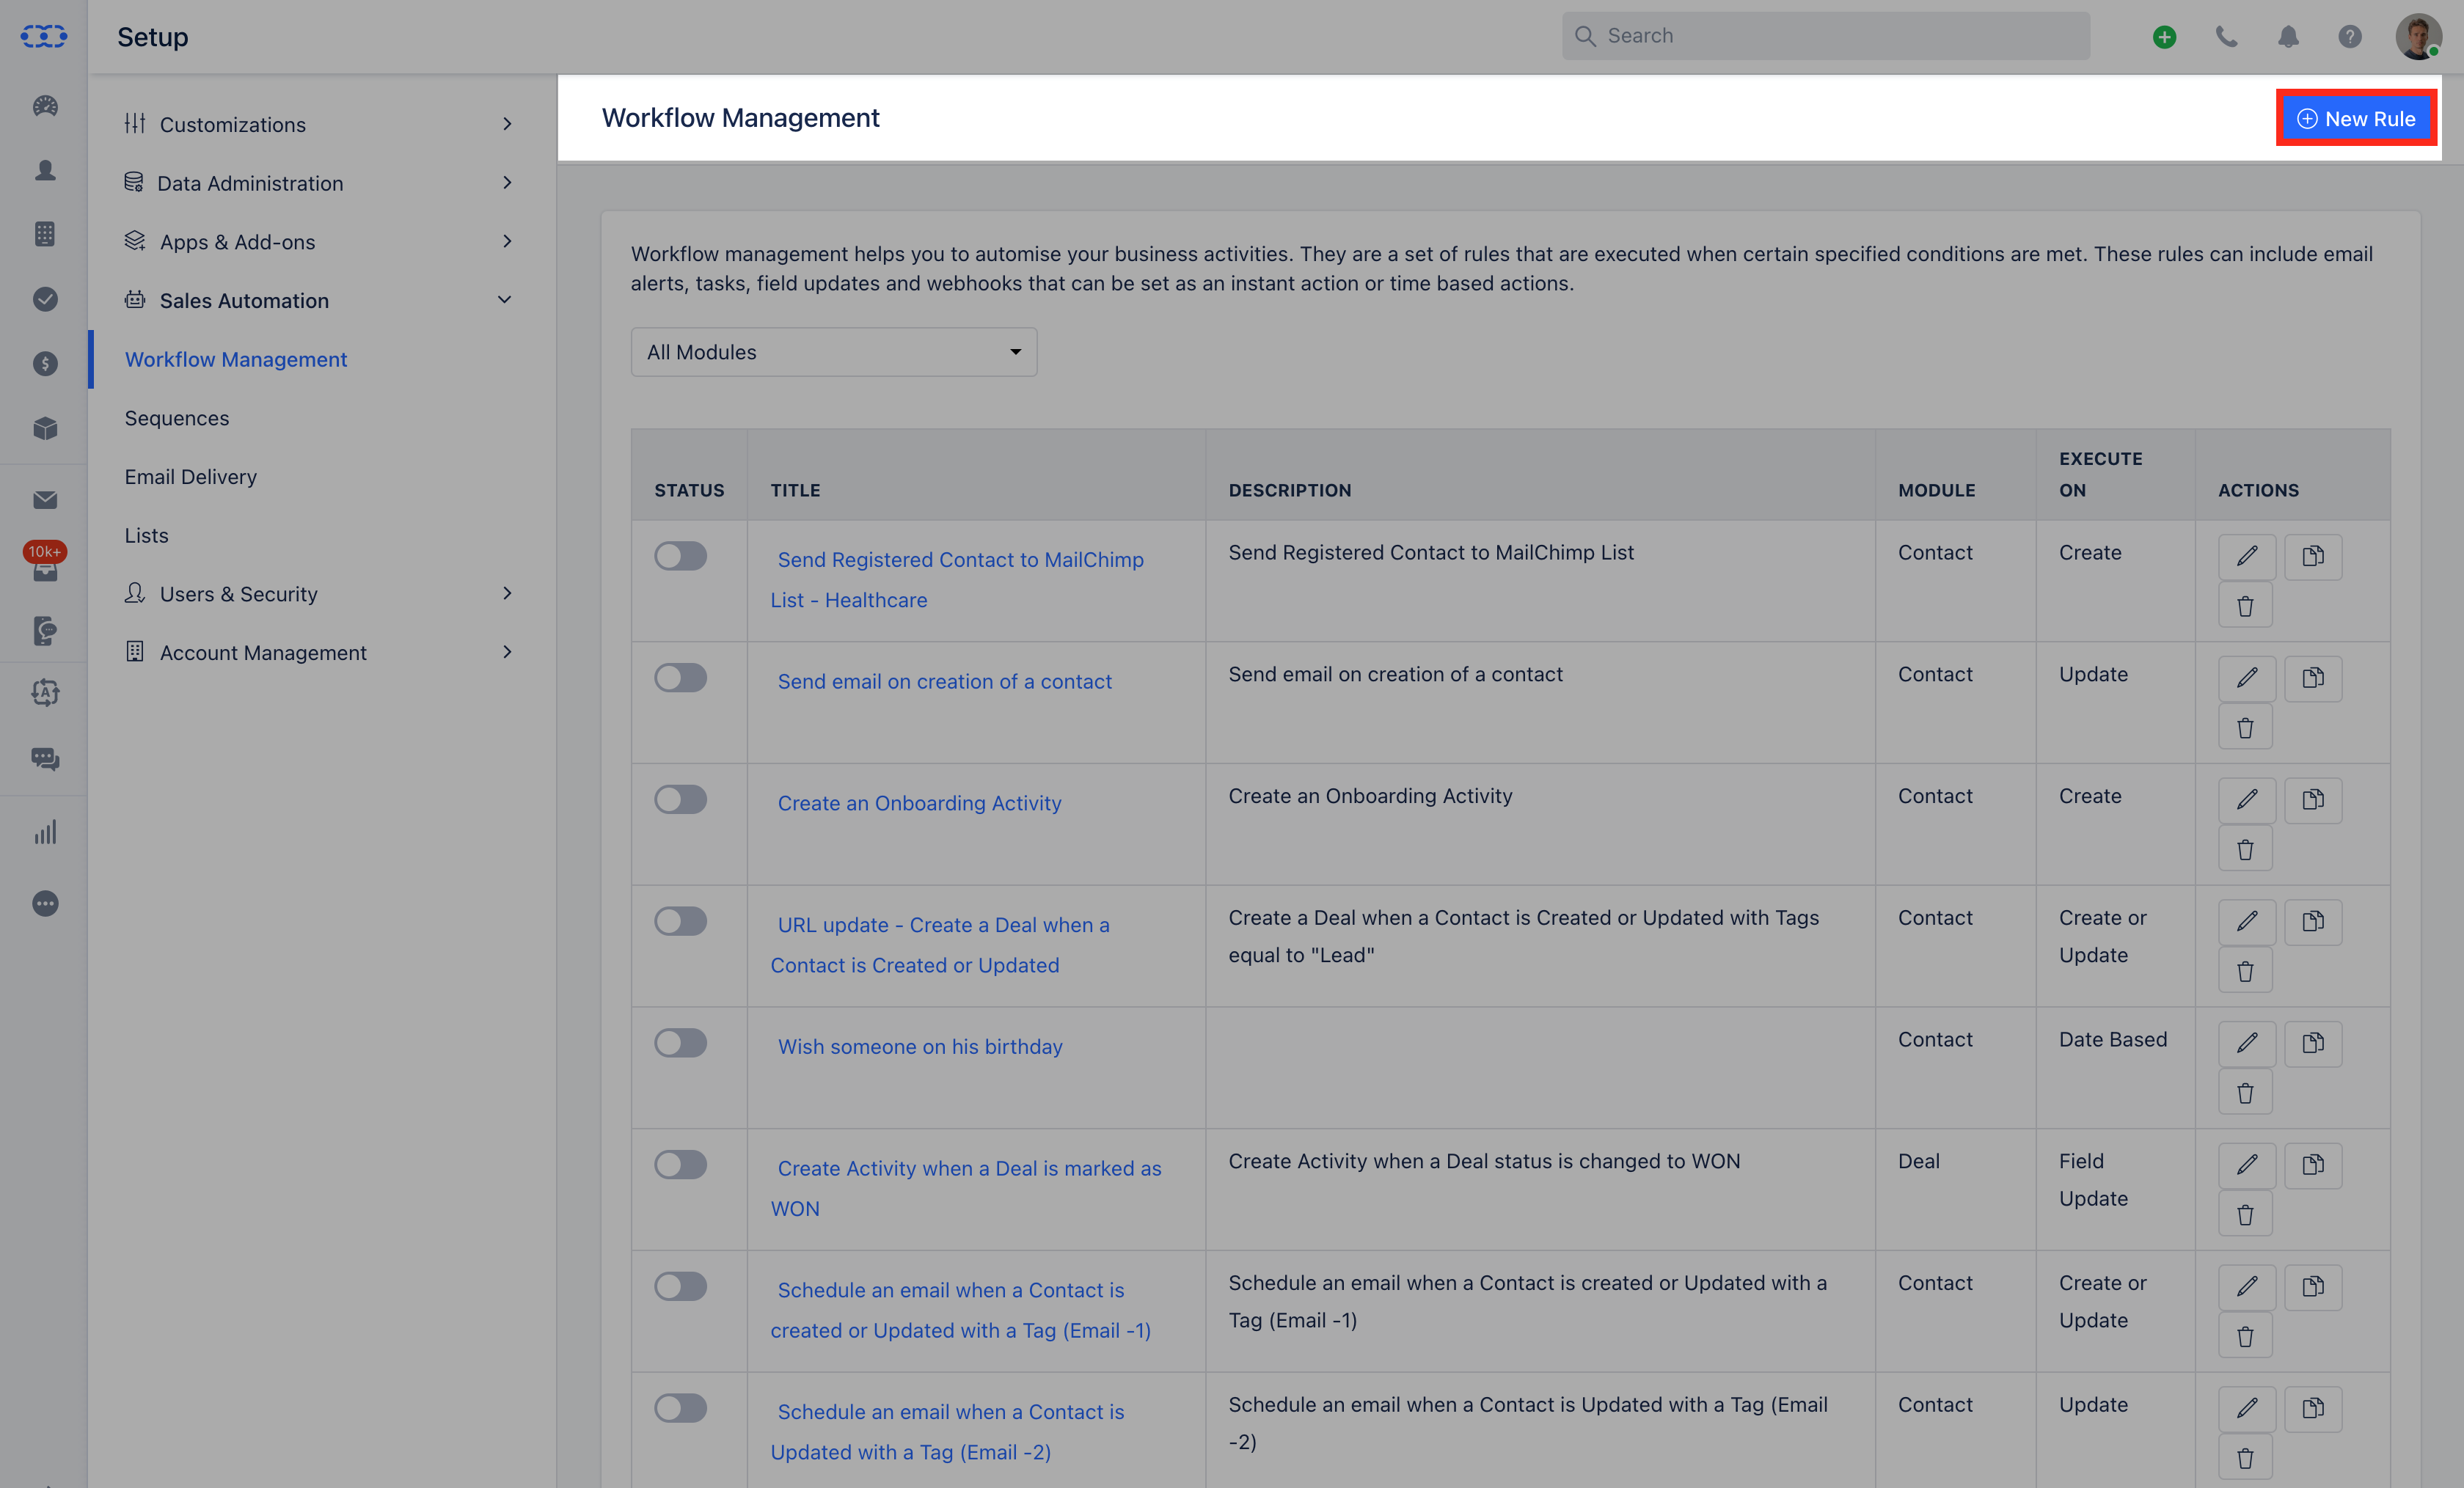Screen dimensions: 2464x1488
Task: Edit the Send Registered Contact to MailChimp rule
Action: (2247, 556)
